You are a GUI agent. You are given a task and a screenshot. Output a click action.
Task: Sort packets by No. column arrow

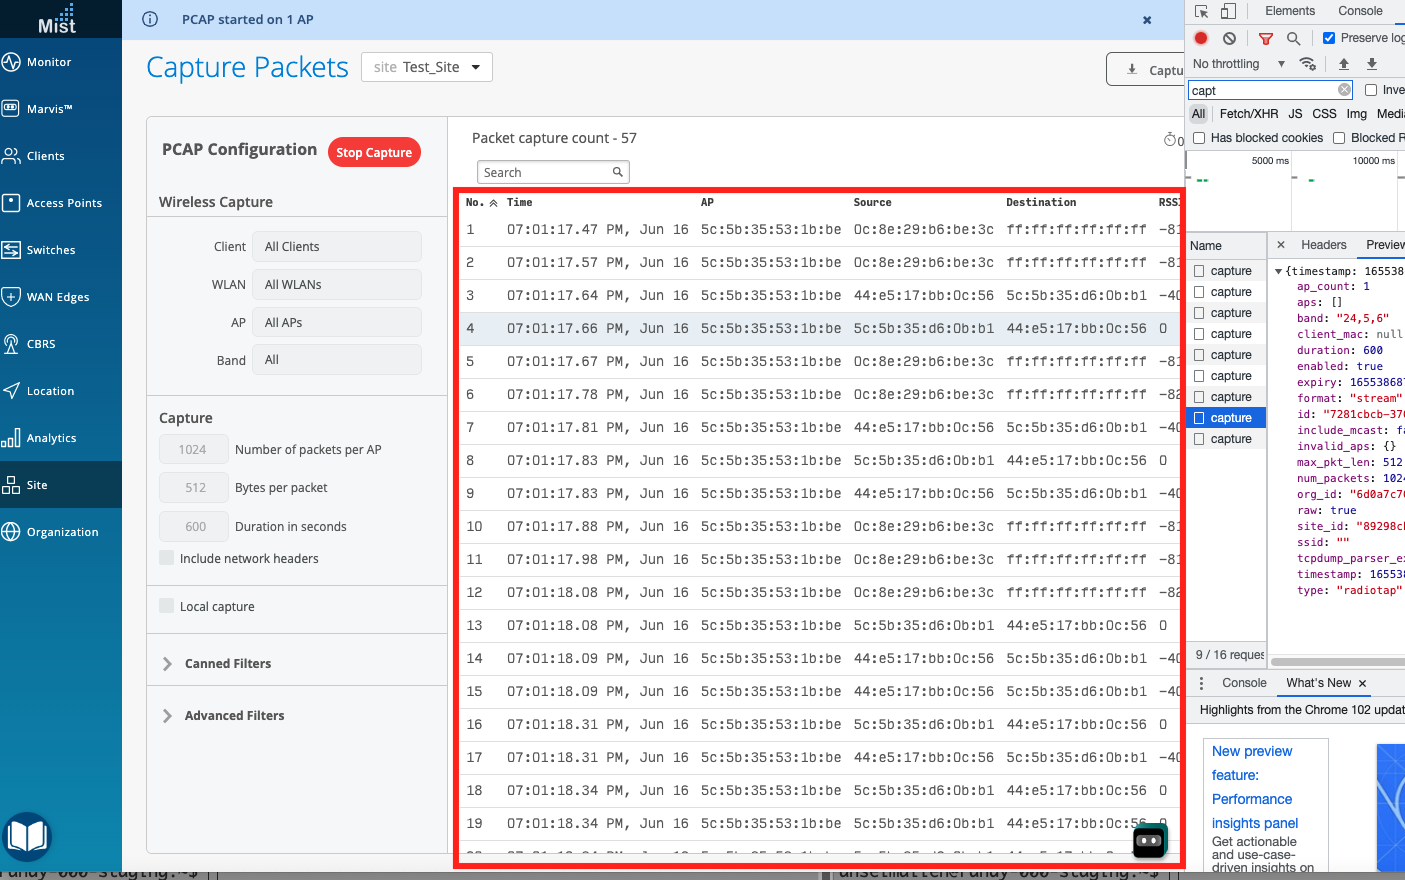pyautogui.click(x=493, y=203)
